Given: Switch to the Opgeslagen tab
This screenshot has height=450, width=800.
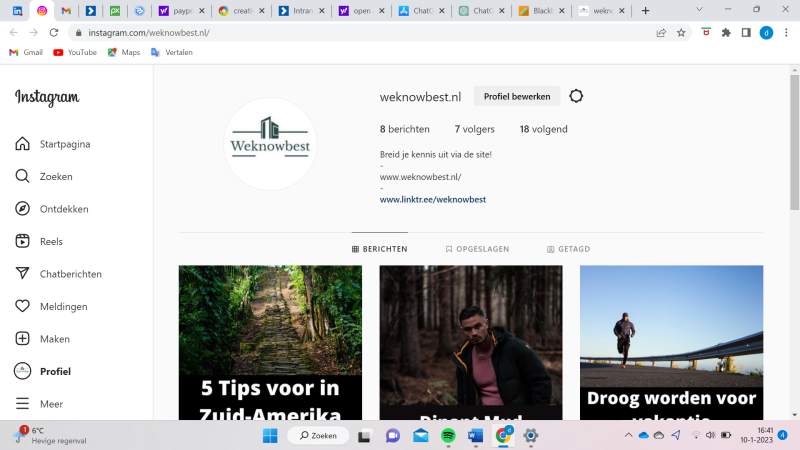Looking at the screenshot, I should tap(478, 249).
